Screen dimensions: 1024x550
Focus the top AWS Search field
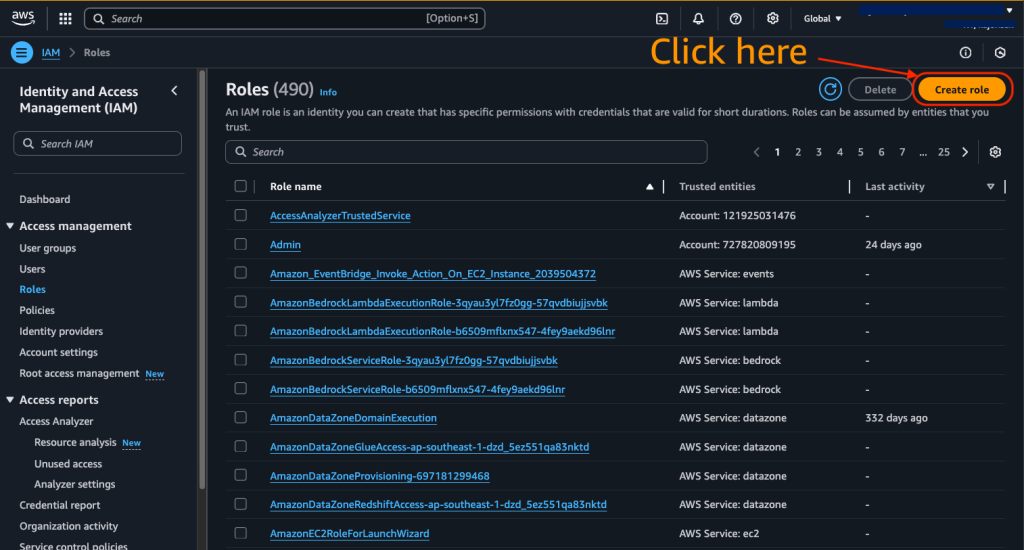(285, 18)
